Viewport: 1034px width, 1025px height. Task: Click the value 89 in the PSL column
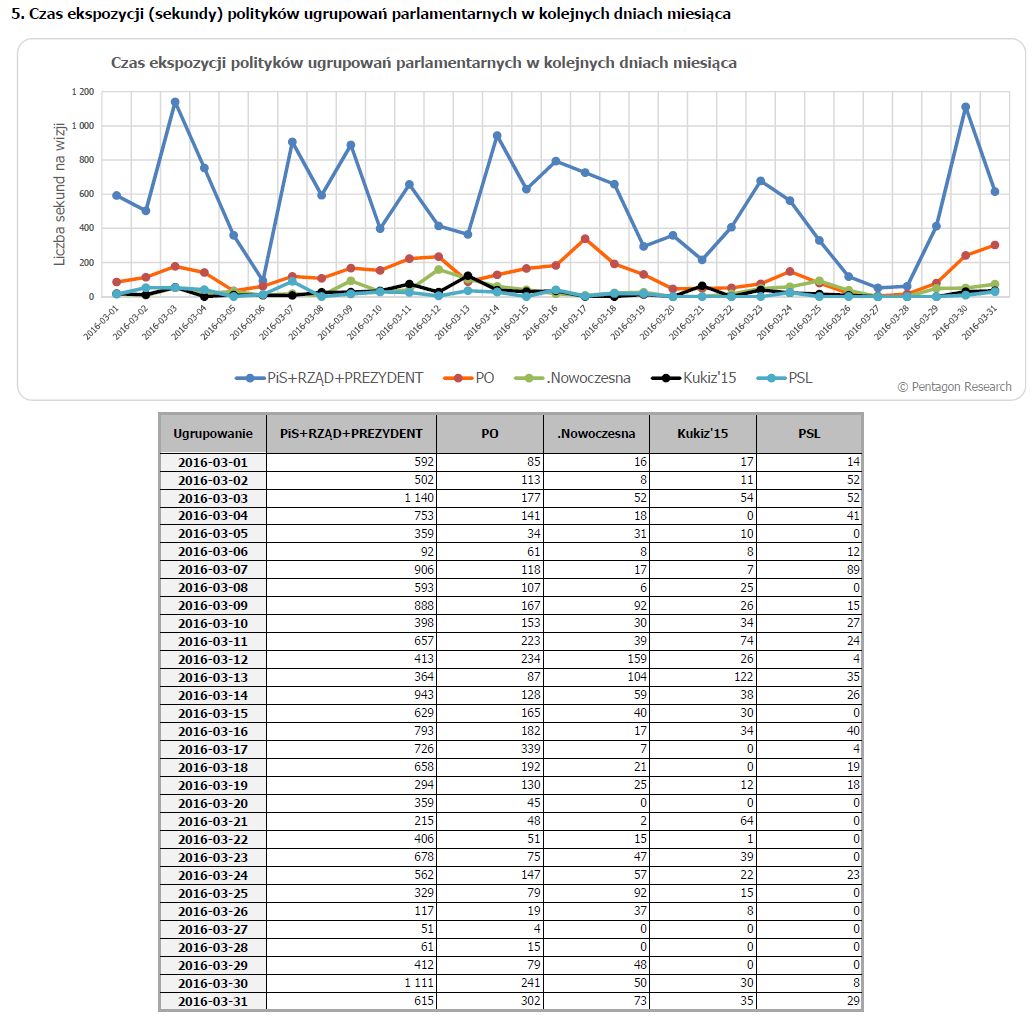pos(853,570)
